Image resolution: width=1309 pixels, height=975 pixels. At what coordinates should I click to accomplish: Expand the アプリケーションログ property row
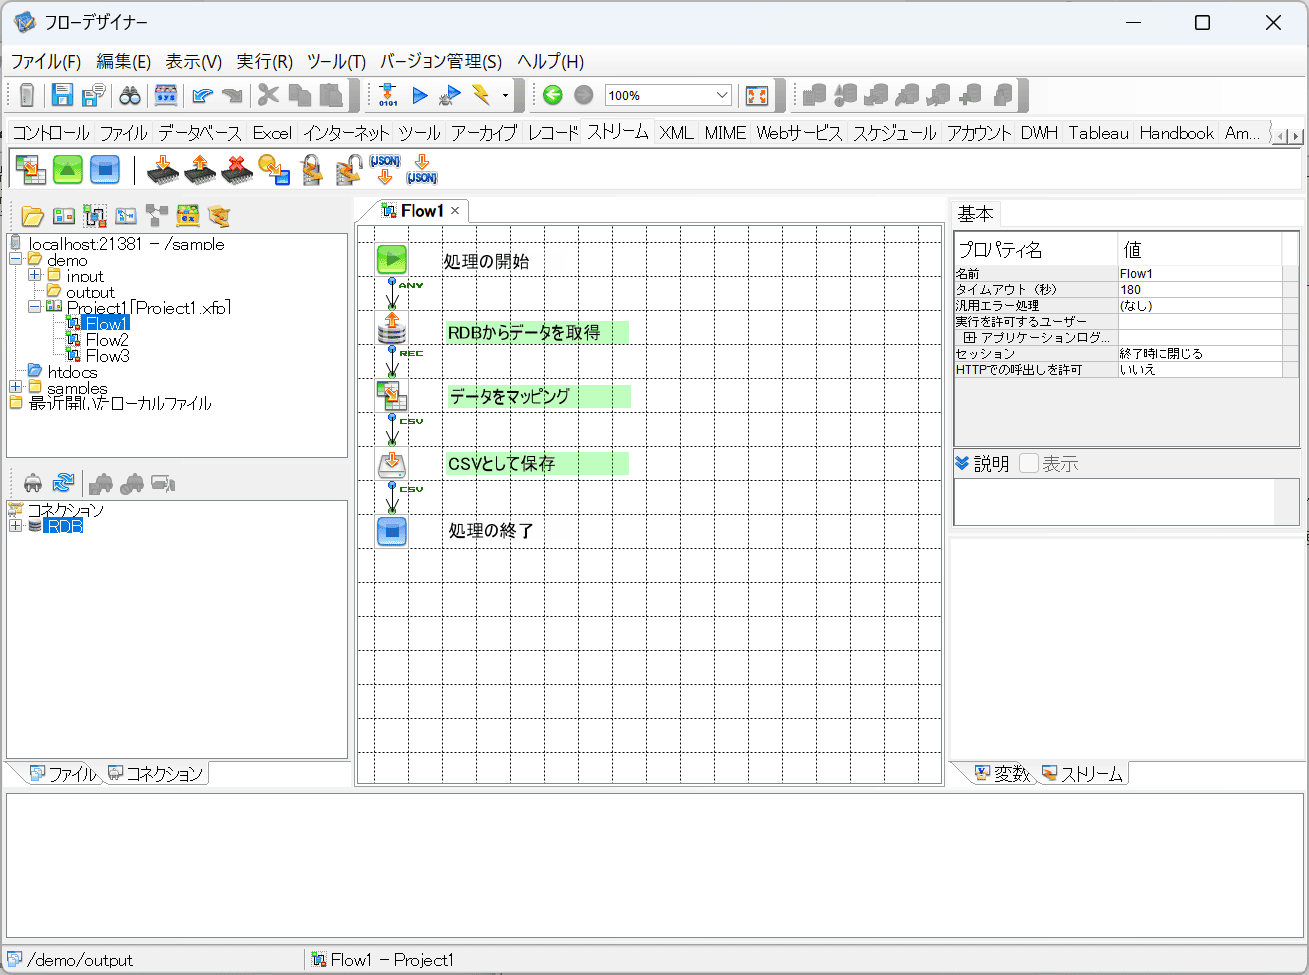pos(969,338)
